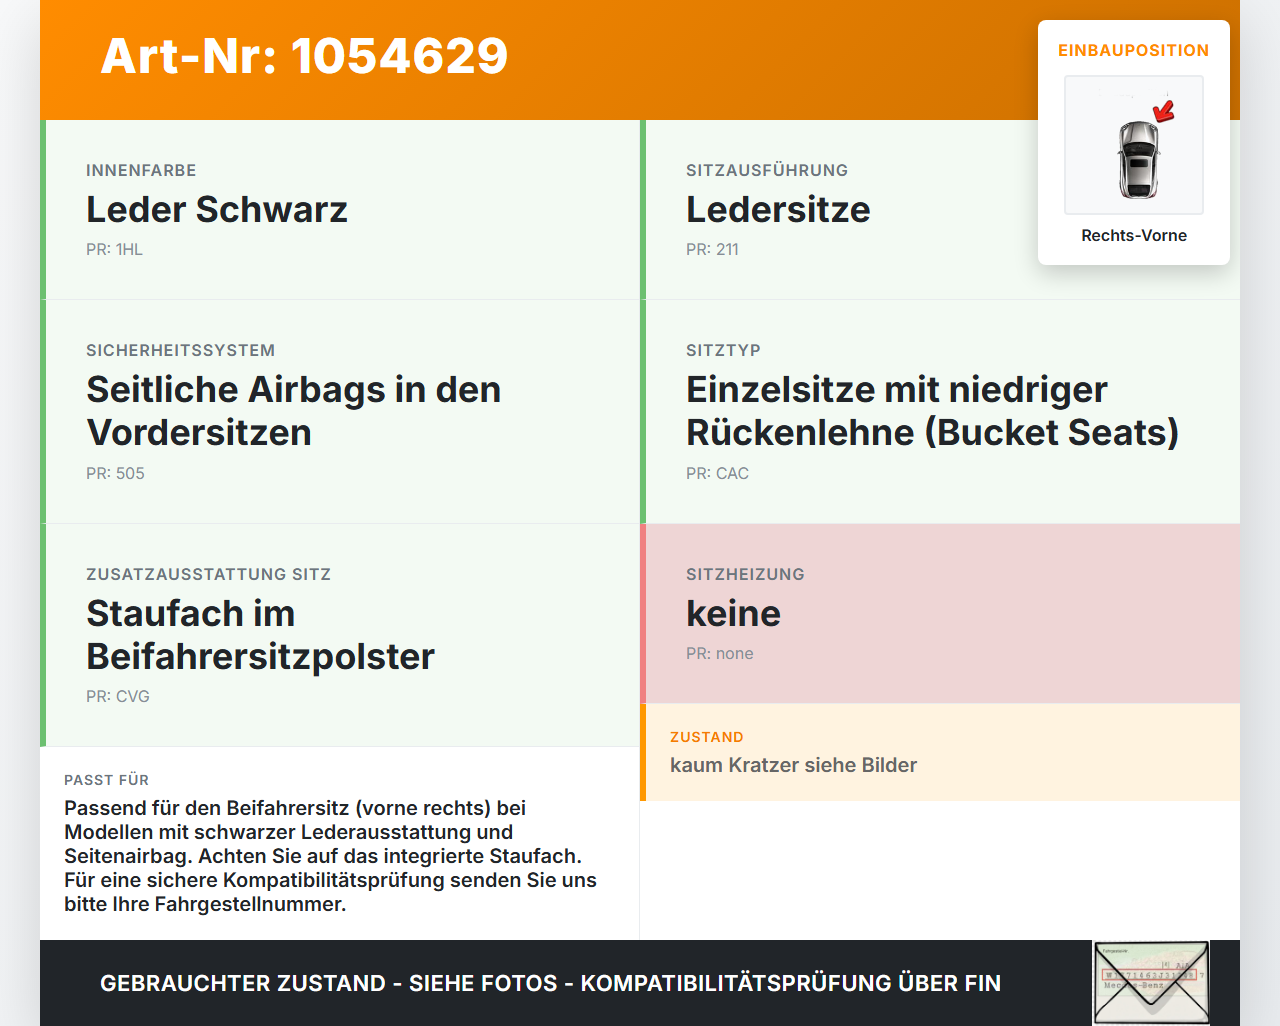Click 'ZUSATZAUSSTATTUNG SITZ' label
The image size is (1280, 1026).
point(208,574)
